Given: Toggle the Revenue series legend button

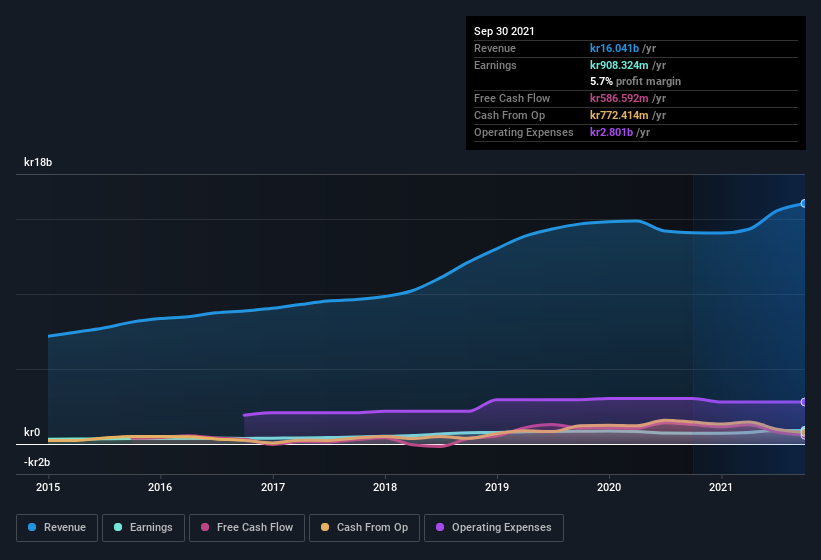Looking at the screenshot, I should 57,528.
